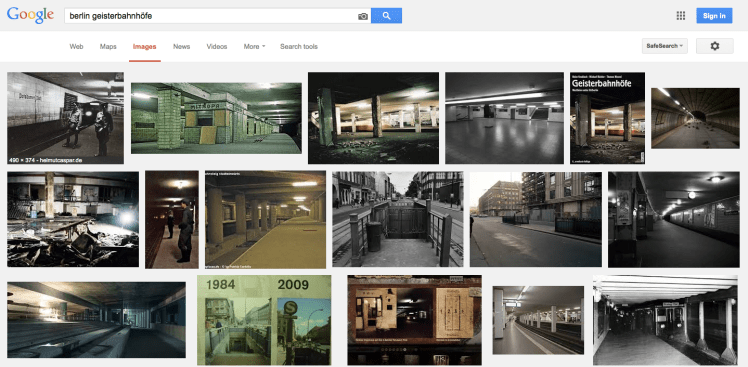This screenshot has width=748, height=367.
Task: Switch to the Maps tab
Action: (108, 47)
